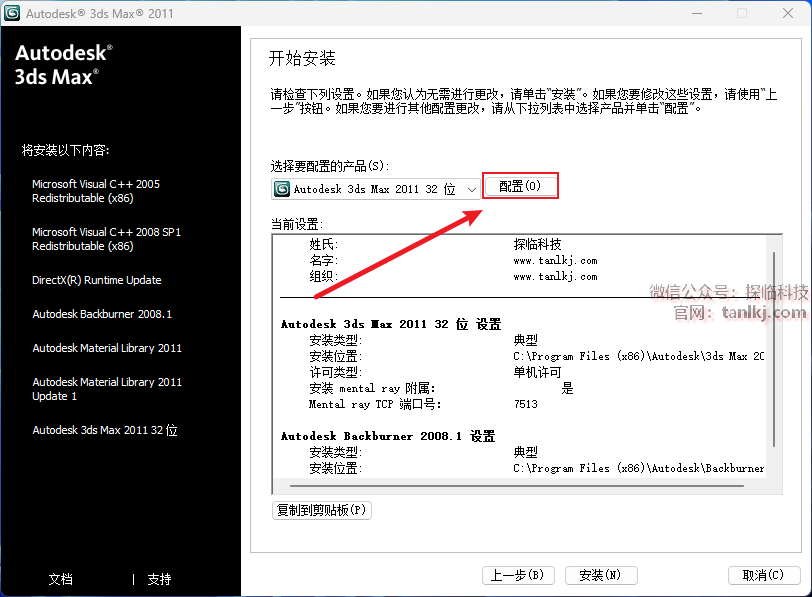Click the horizontal scrollbar under the settings list

point(517,486)
